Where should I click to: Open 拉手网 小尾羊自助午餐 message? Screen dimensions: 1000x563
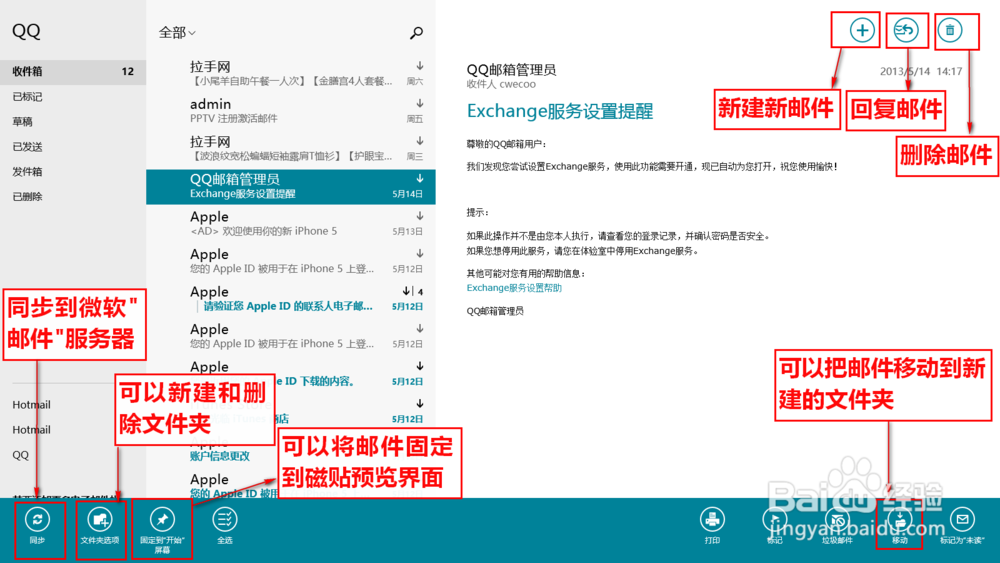point(291,73)
